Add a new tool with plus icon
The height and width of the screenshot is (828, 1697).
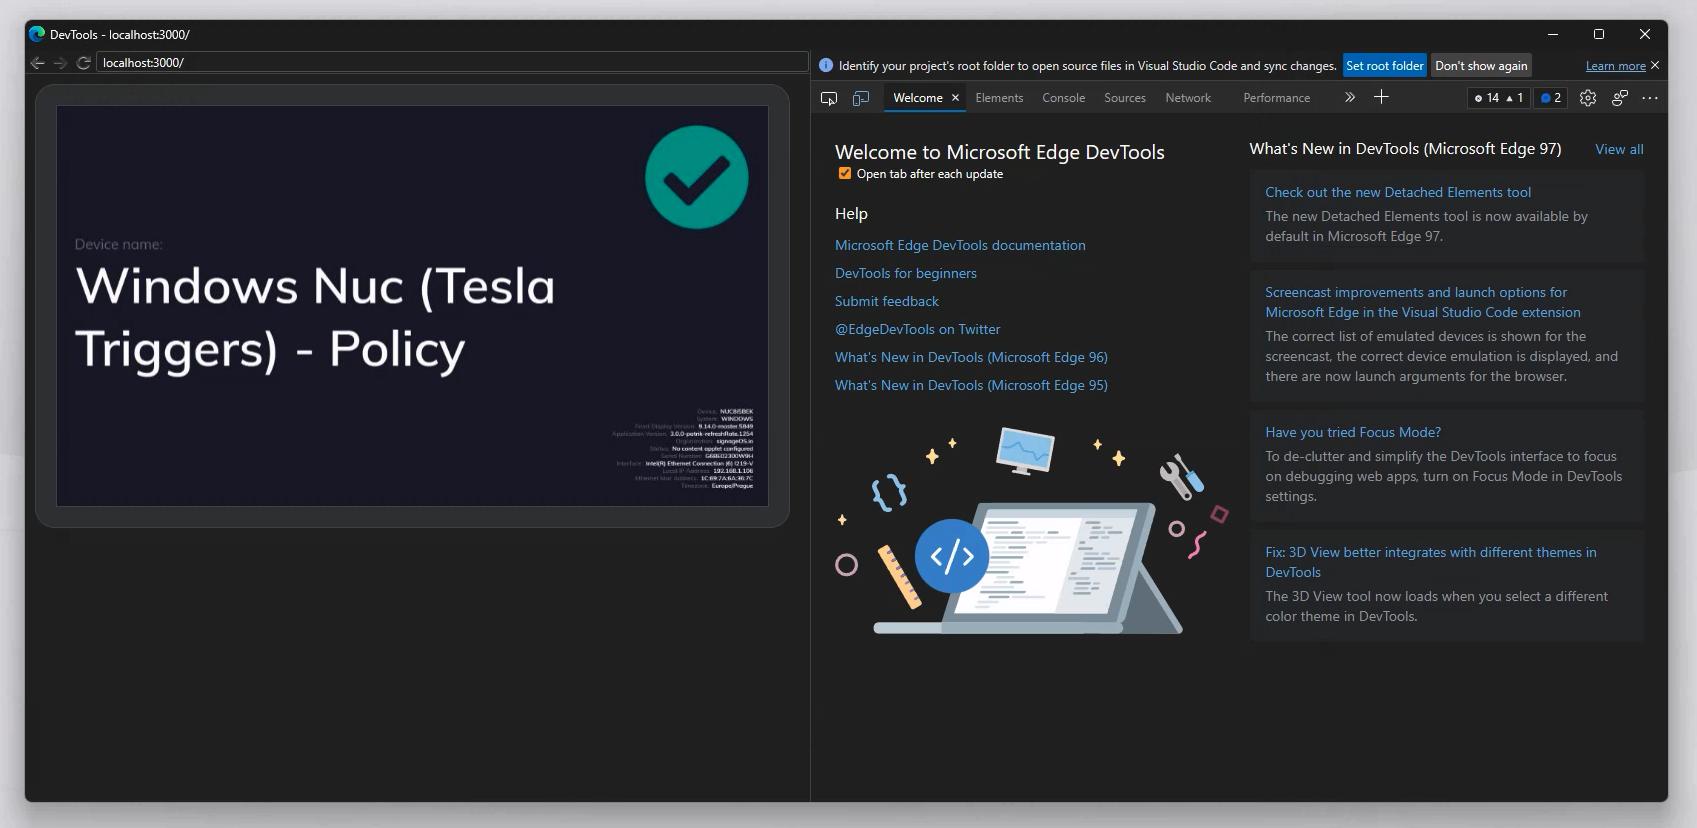coord(1381,97)
